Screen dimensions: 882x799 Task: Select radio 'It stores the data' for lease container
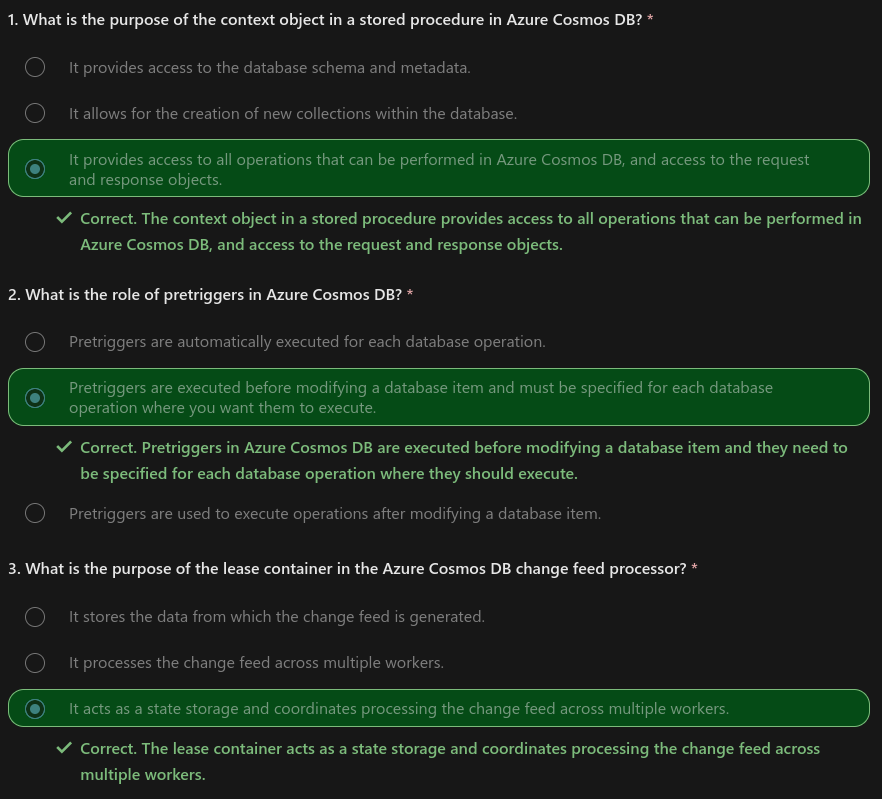(35, 617)
